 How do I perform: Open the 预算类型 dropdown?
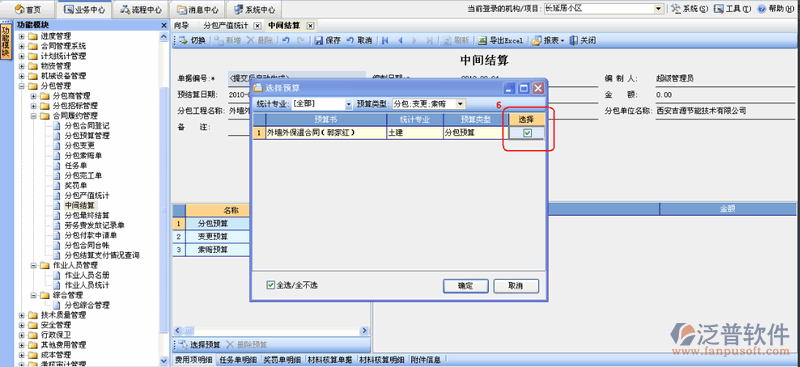coord(461,104)
